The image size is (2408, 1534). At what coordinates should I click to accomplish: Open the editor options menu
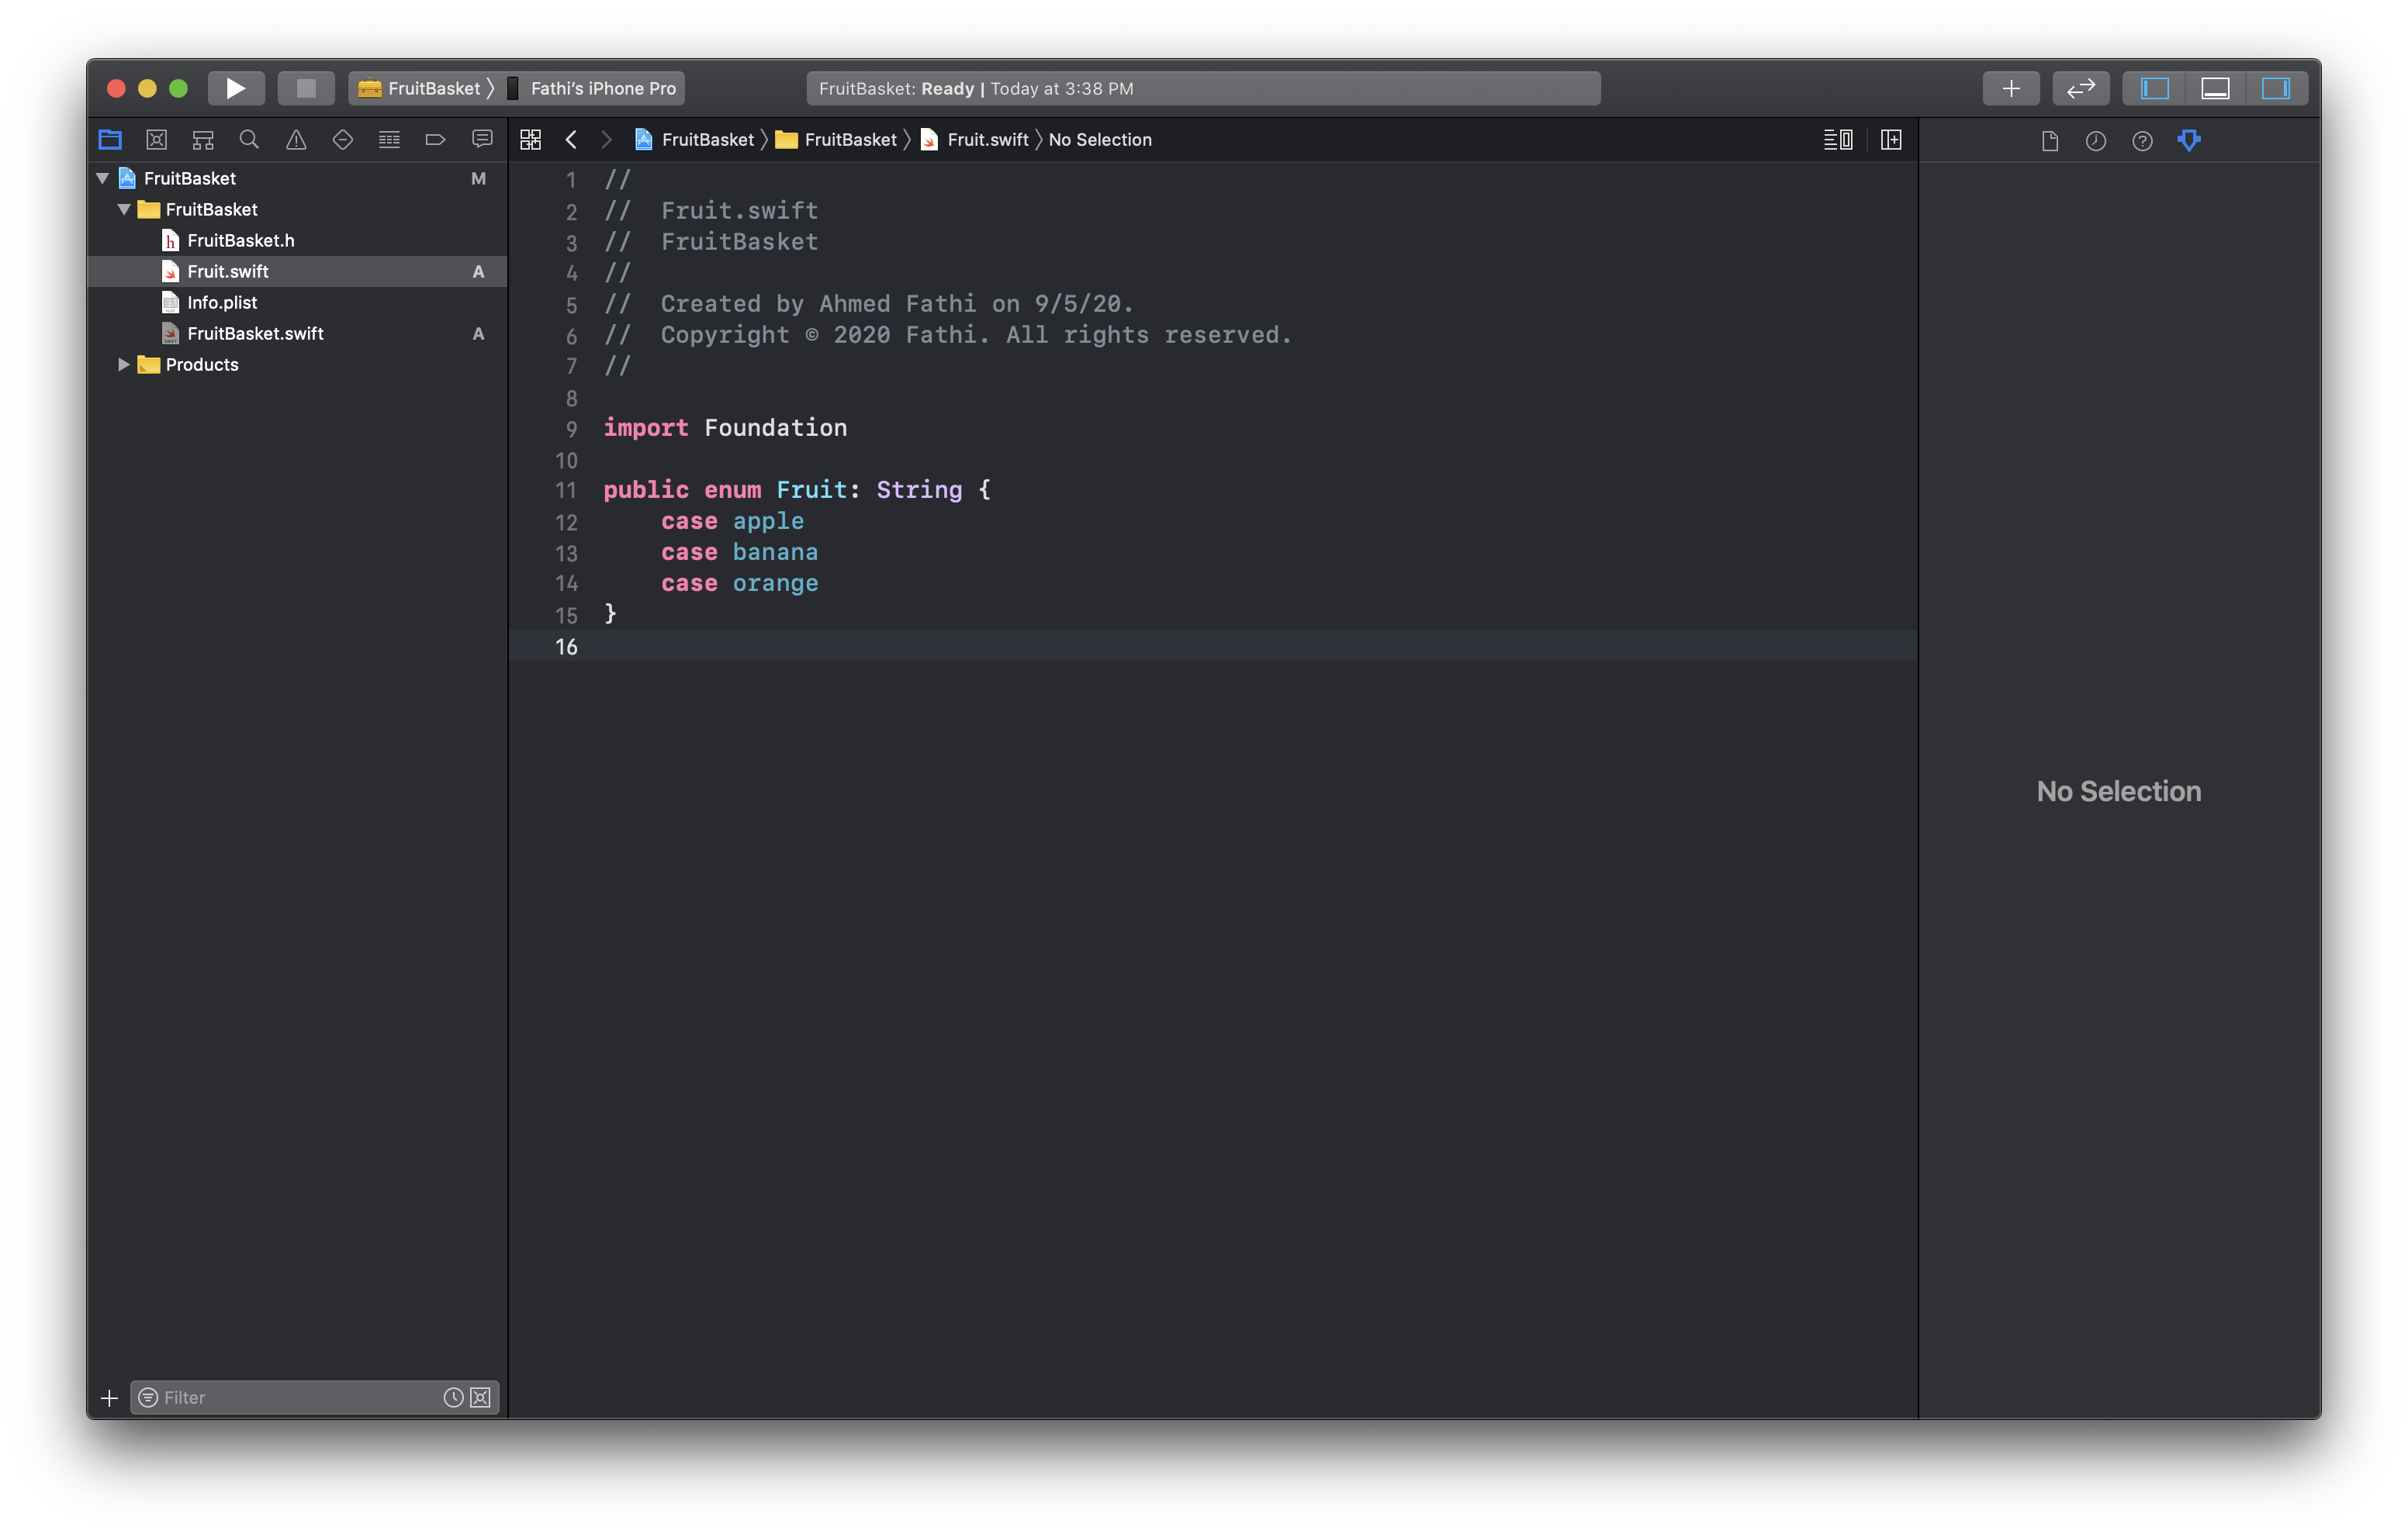click(x=1838, y=139)
